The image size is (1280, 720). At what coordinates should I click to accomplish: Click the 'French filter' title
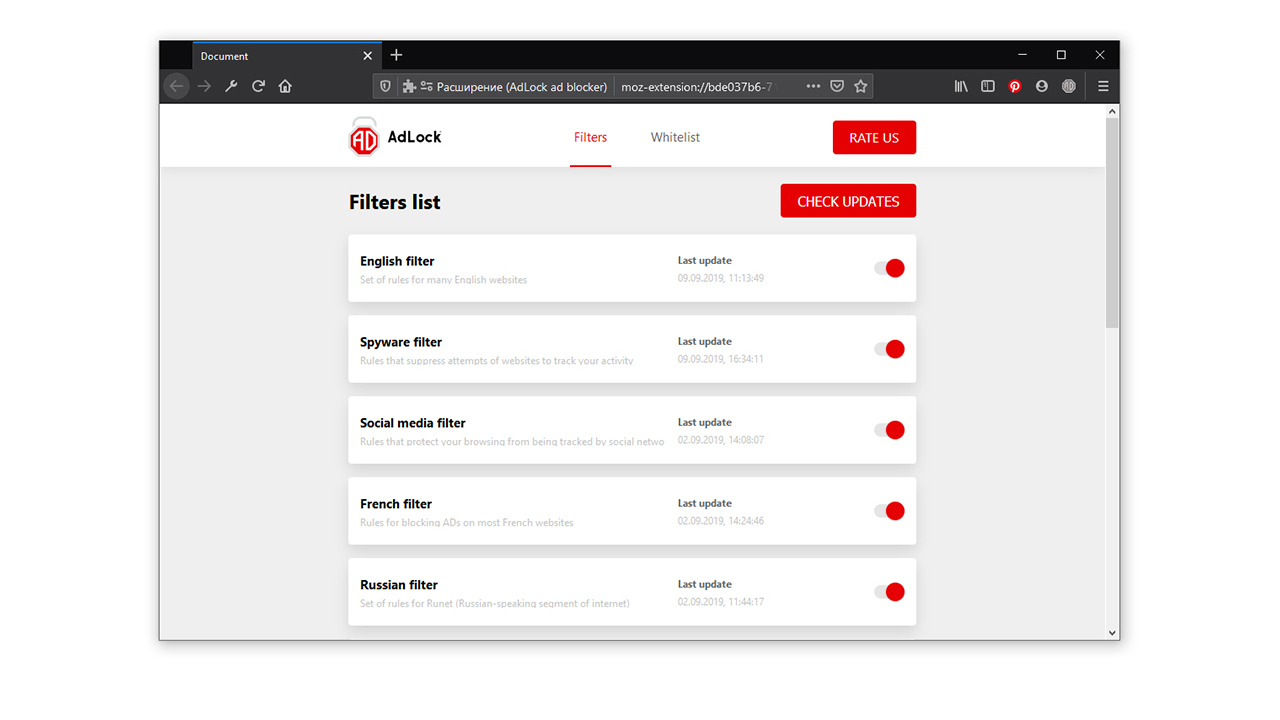[396, 504]
